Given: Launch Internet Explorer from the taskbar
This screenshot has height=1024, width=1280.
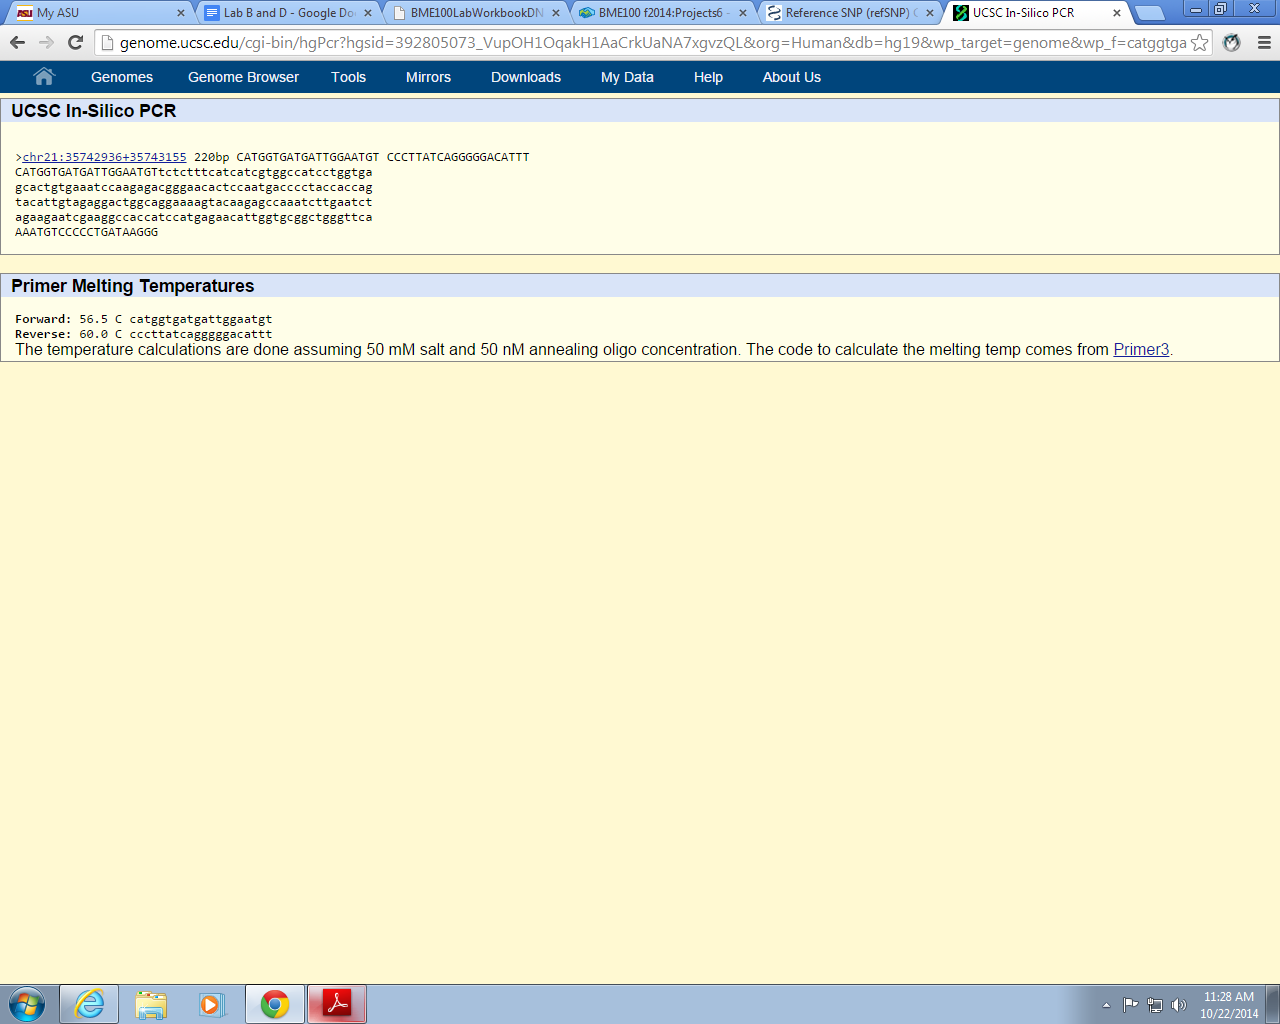Looking at the screenshot, I should click(x=89, y=1004).
